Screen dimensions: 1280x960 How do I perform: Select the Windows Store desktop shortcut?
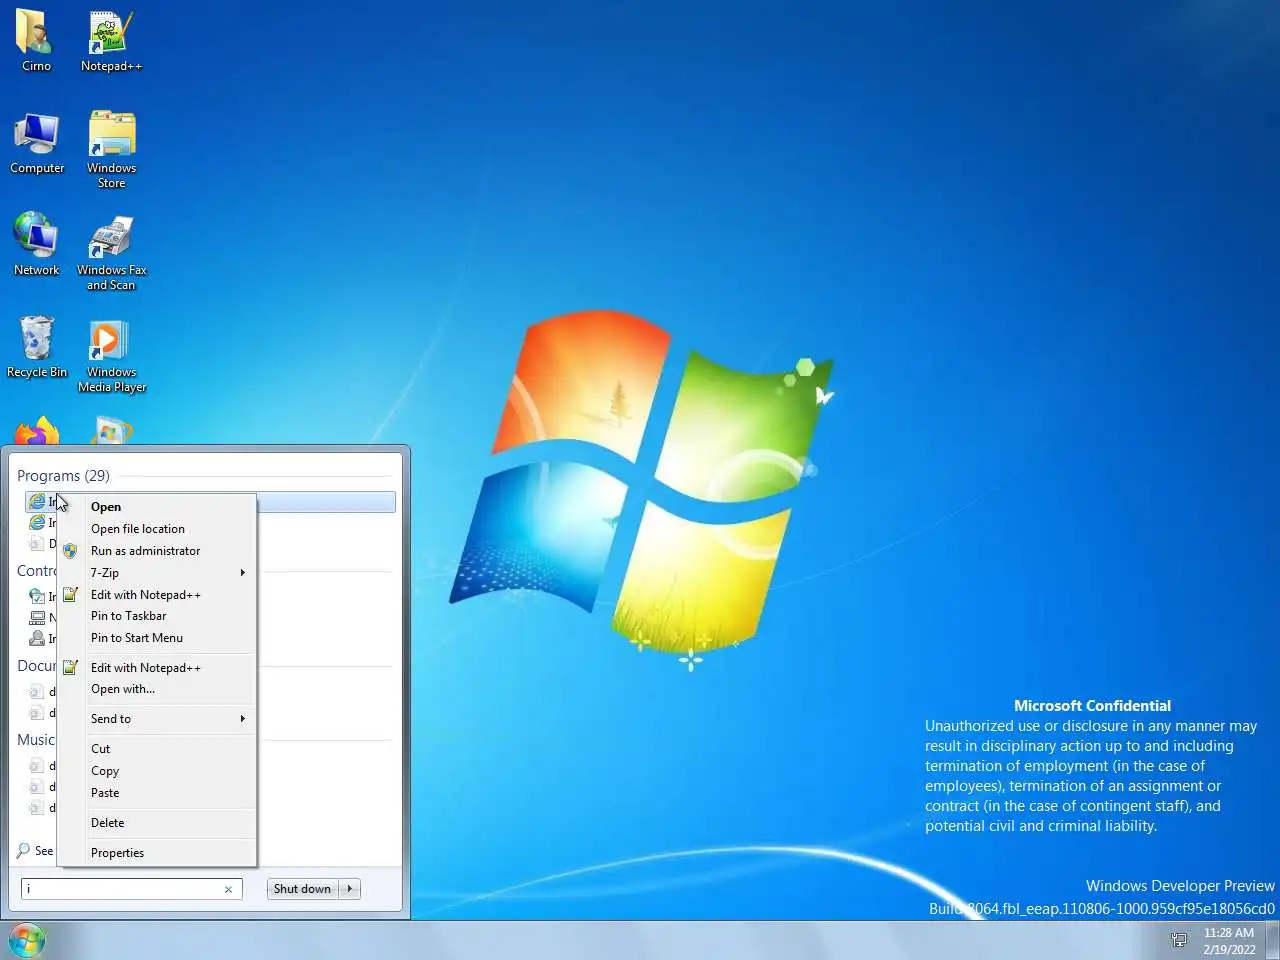pos(111,150)
